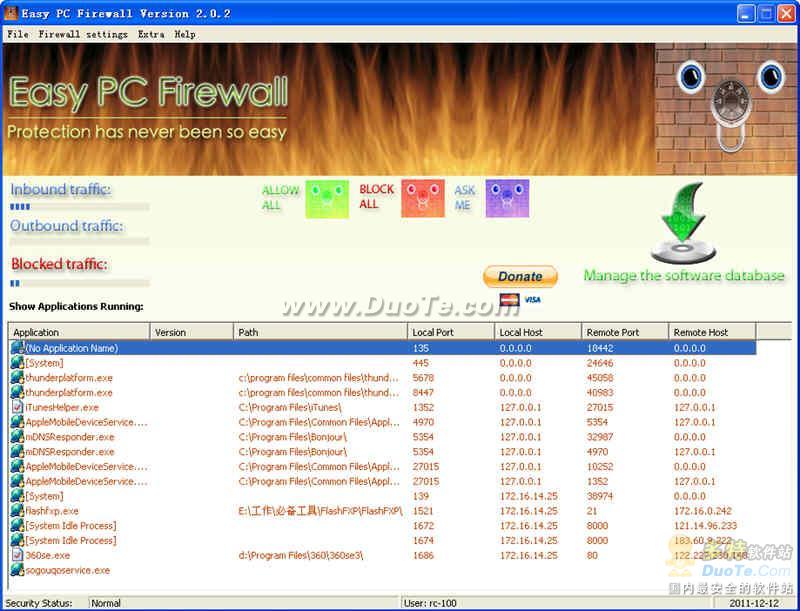Open the Extra menu
Viewport: 800px width, 611px height.
[x=151, y=34]
